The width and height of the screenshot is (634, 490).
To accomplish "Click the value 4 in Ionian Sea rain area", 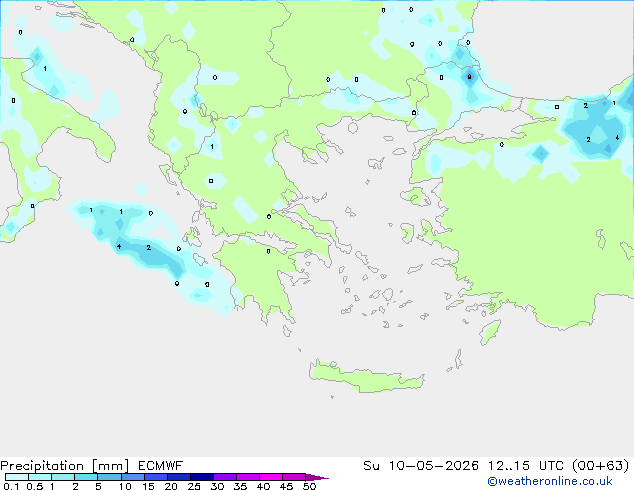I will tap(118, 246).
